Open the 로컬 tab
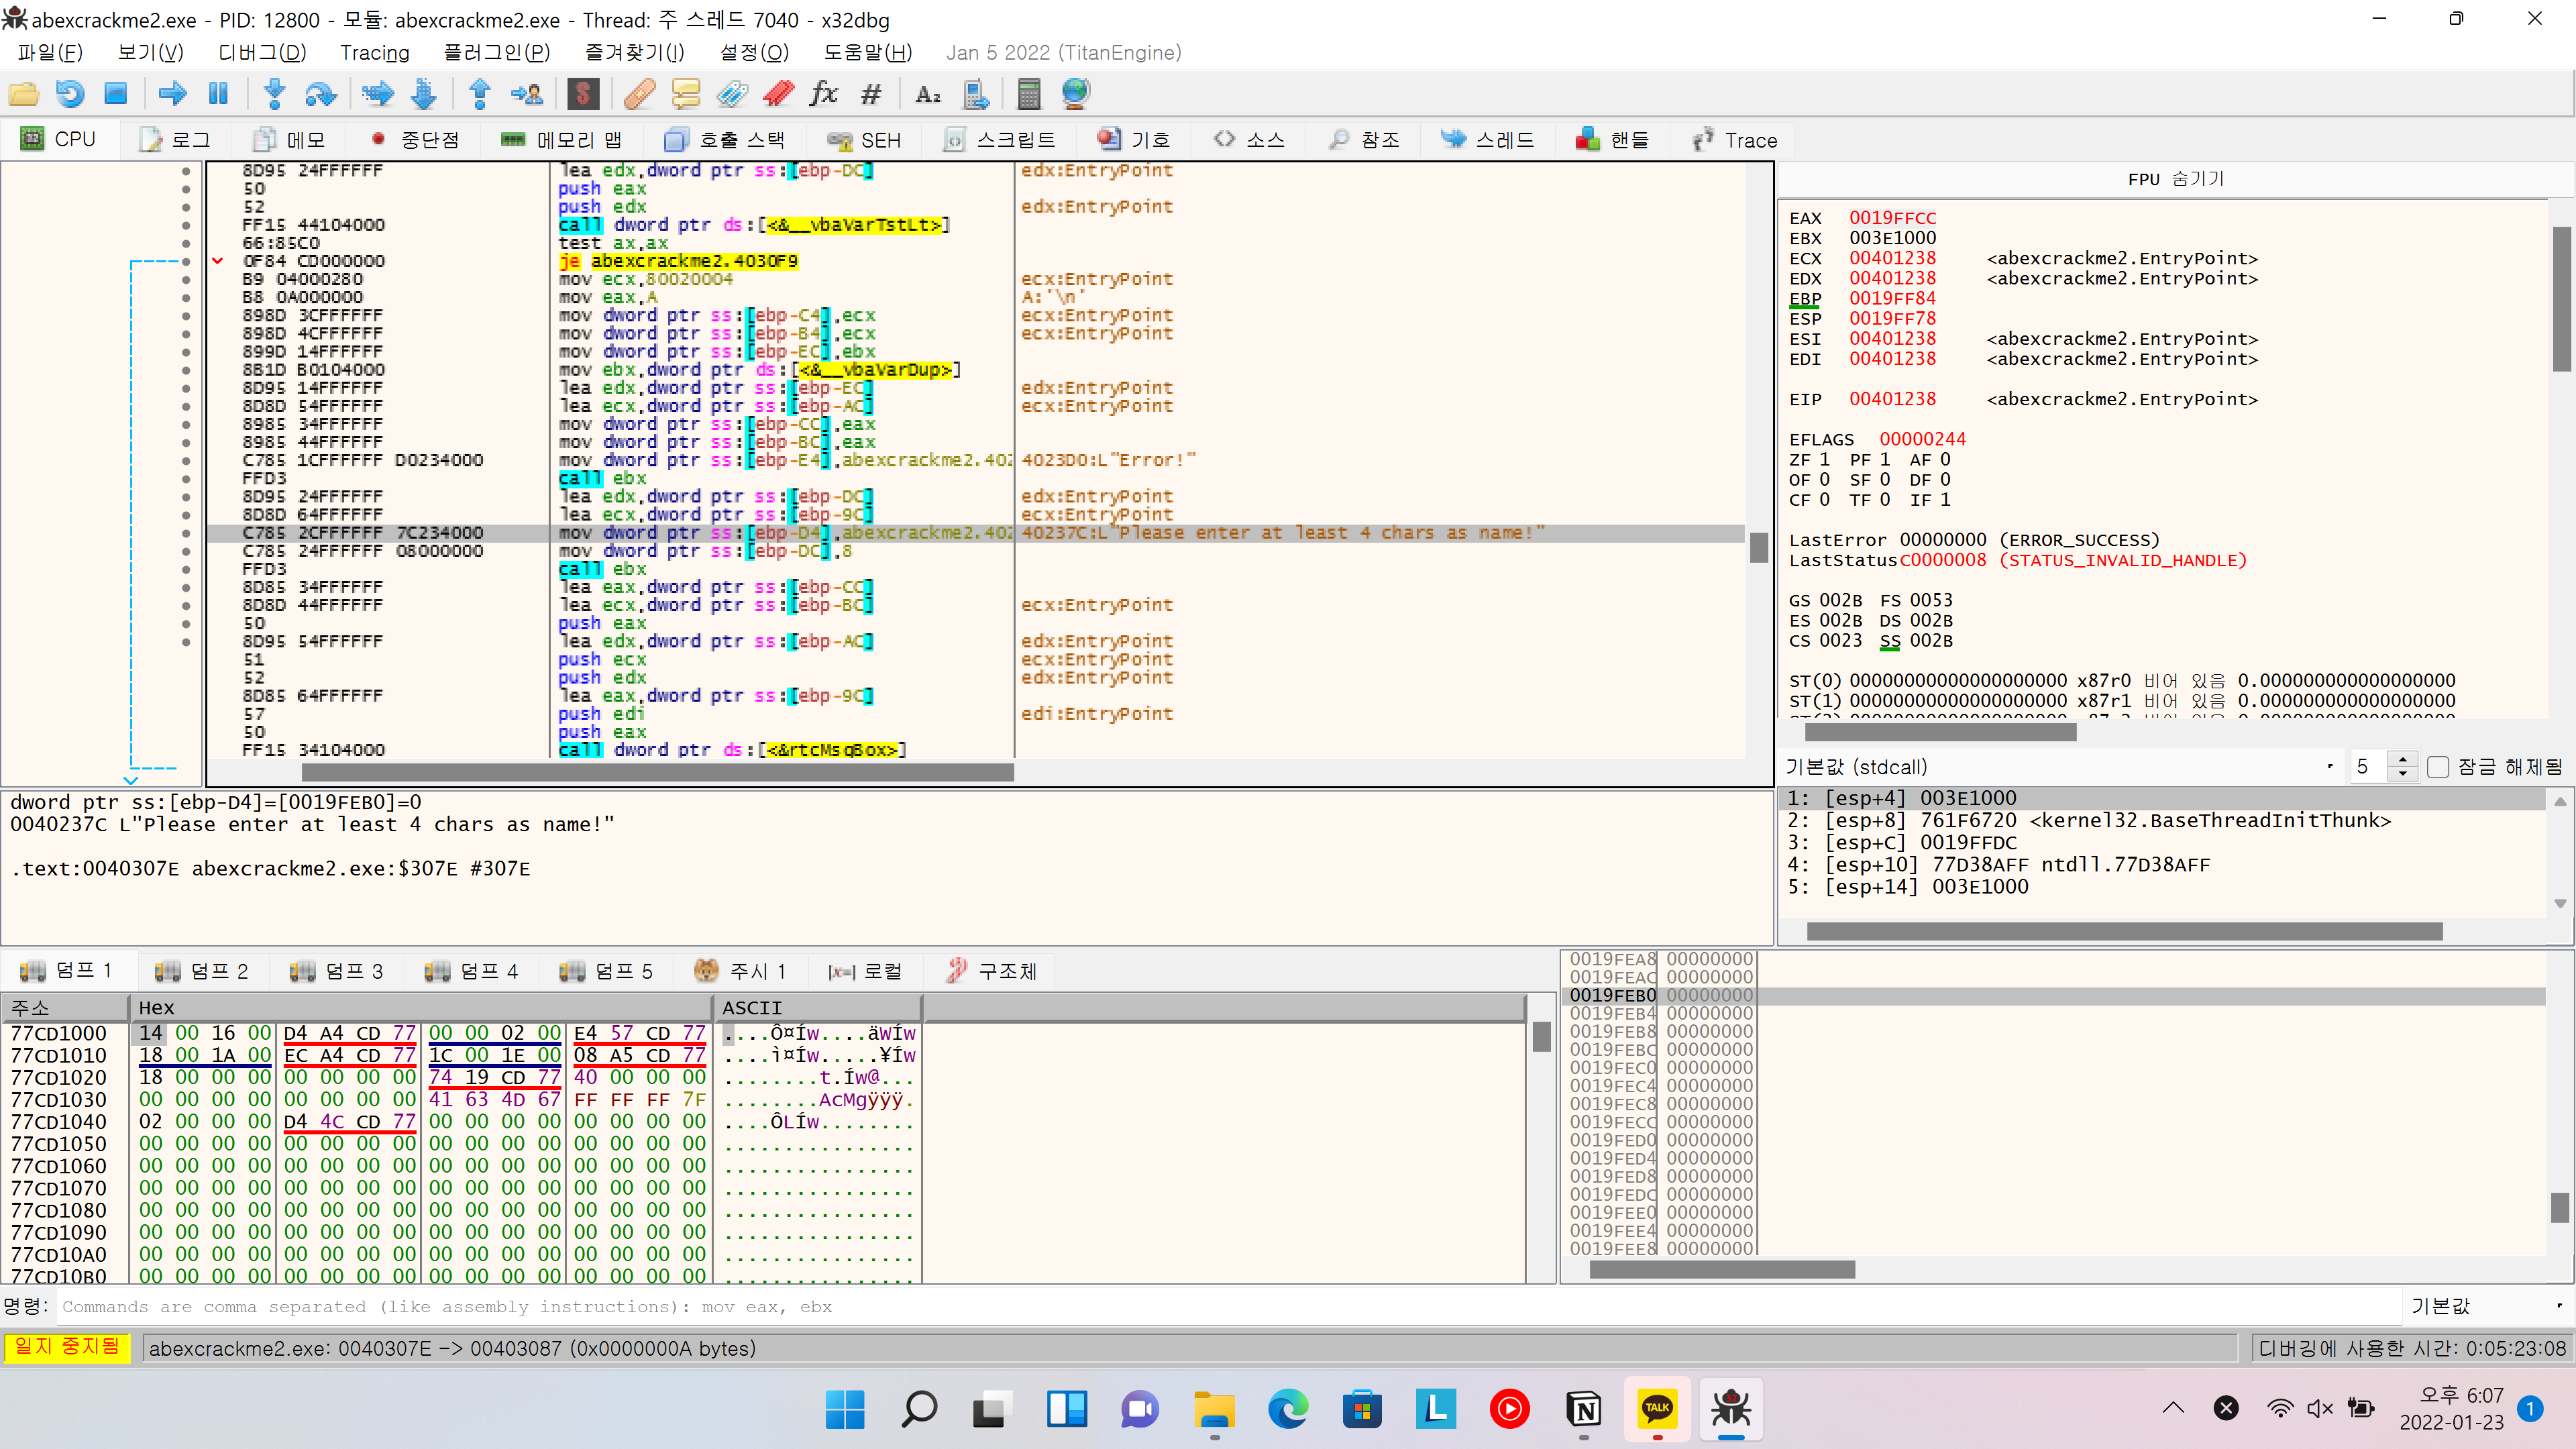 pyautogui.click(x=865, y=971)
